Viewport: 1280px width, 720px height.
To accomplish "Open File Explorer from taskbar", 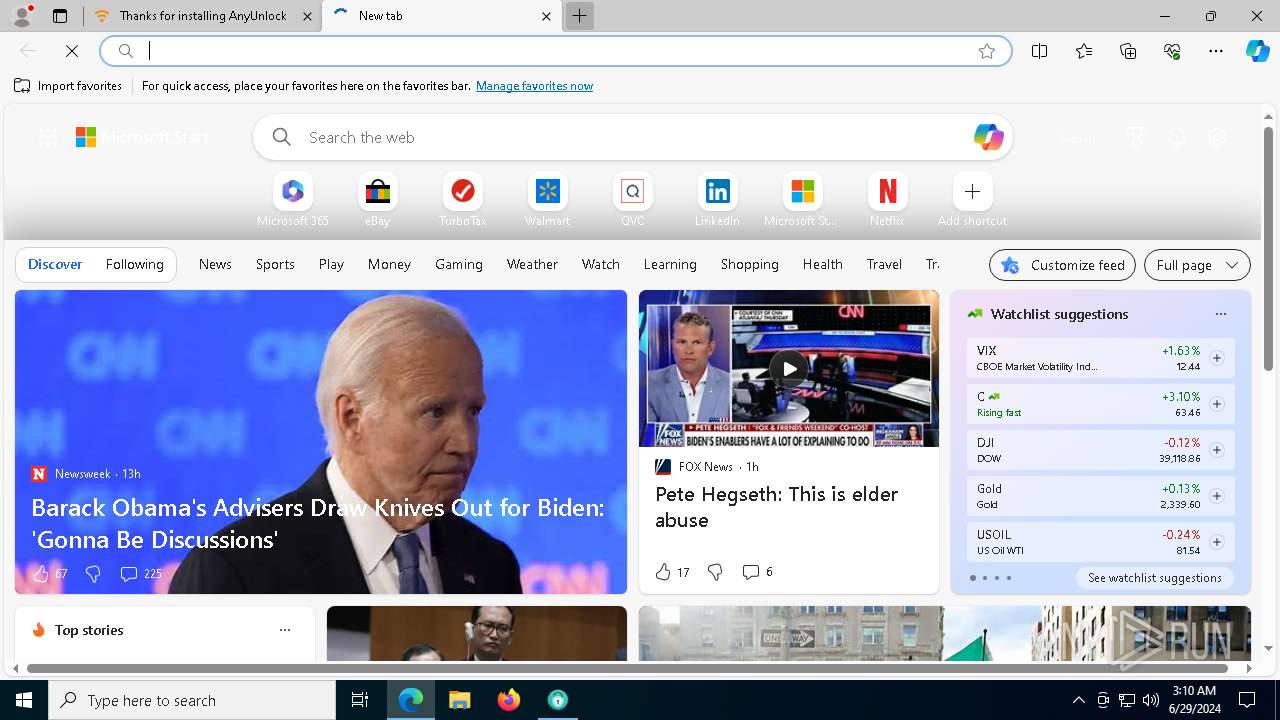I will pos(460,700).
